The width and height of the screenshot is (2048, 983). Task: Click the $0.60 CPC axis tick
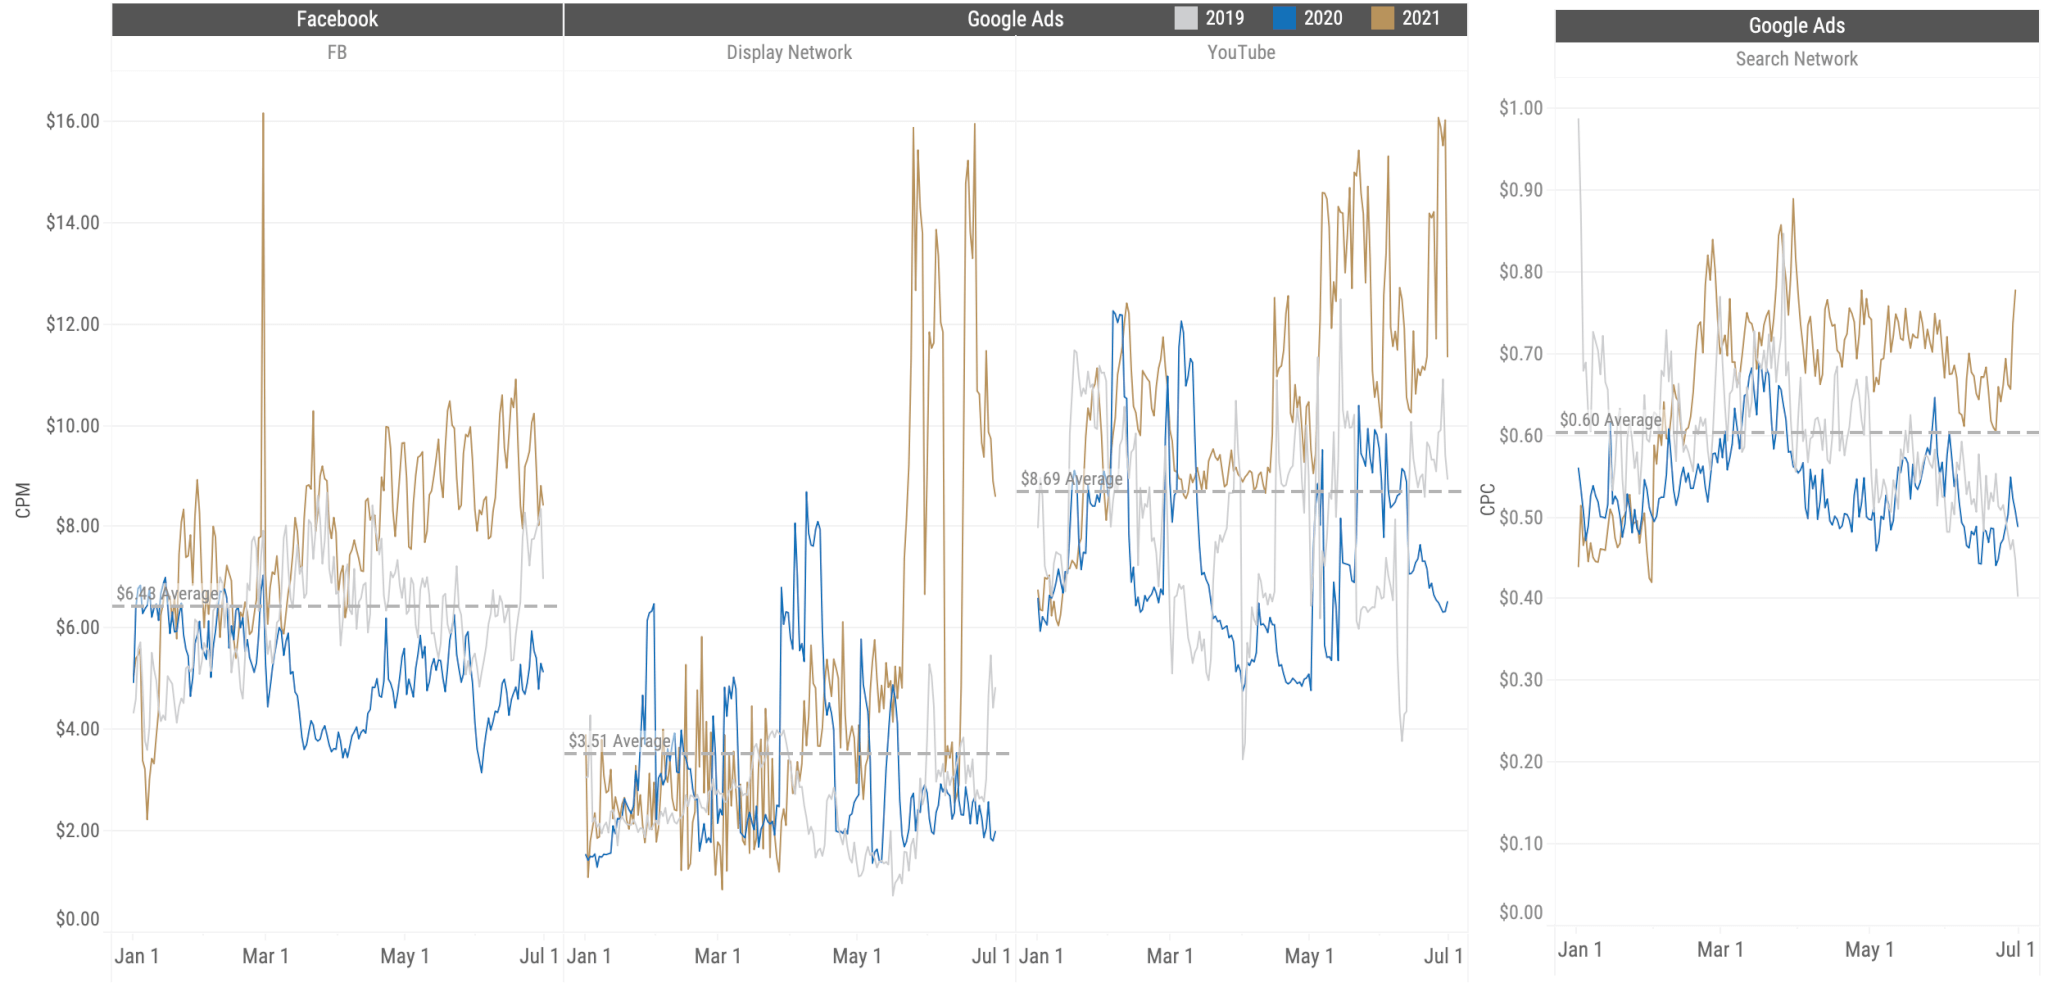pyautogui.click(x=1521, y=435)
